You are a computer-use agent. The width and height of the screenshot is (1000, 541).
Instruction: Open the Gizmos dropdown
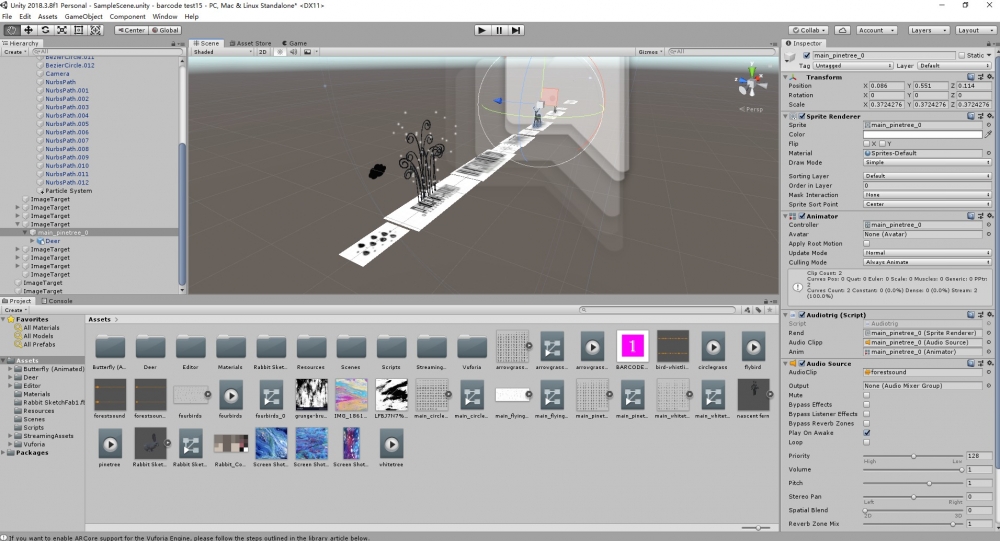click(651, 52)
